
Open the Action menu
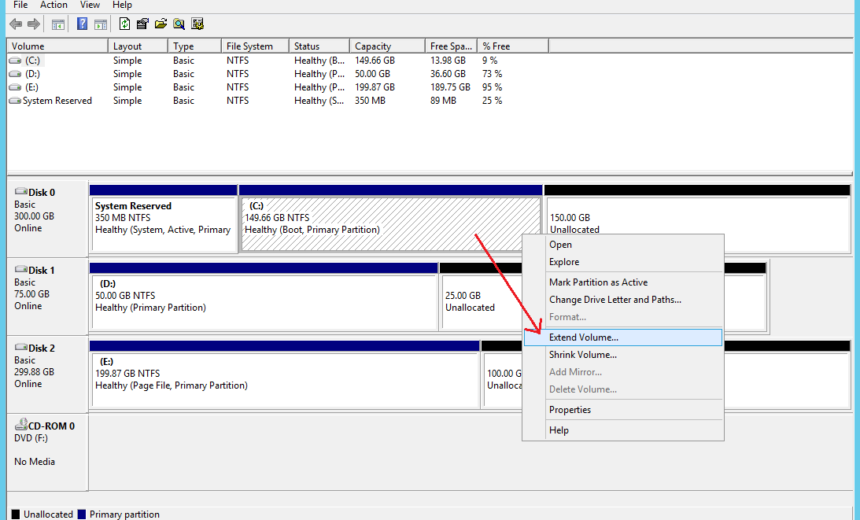pos(54,5)
